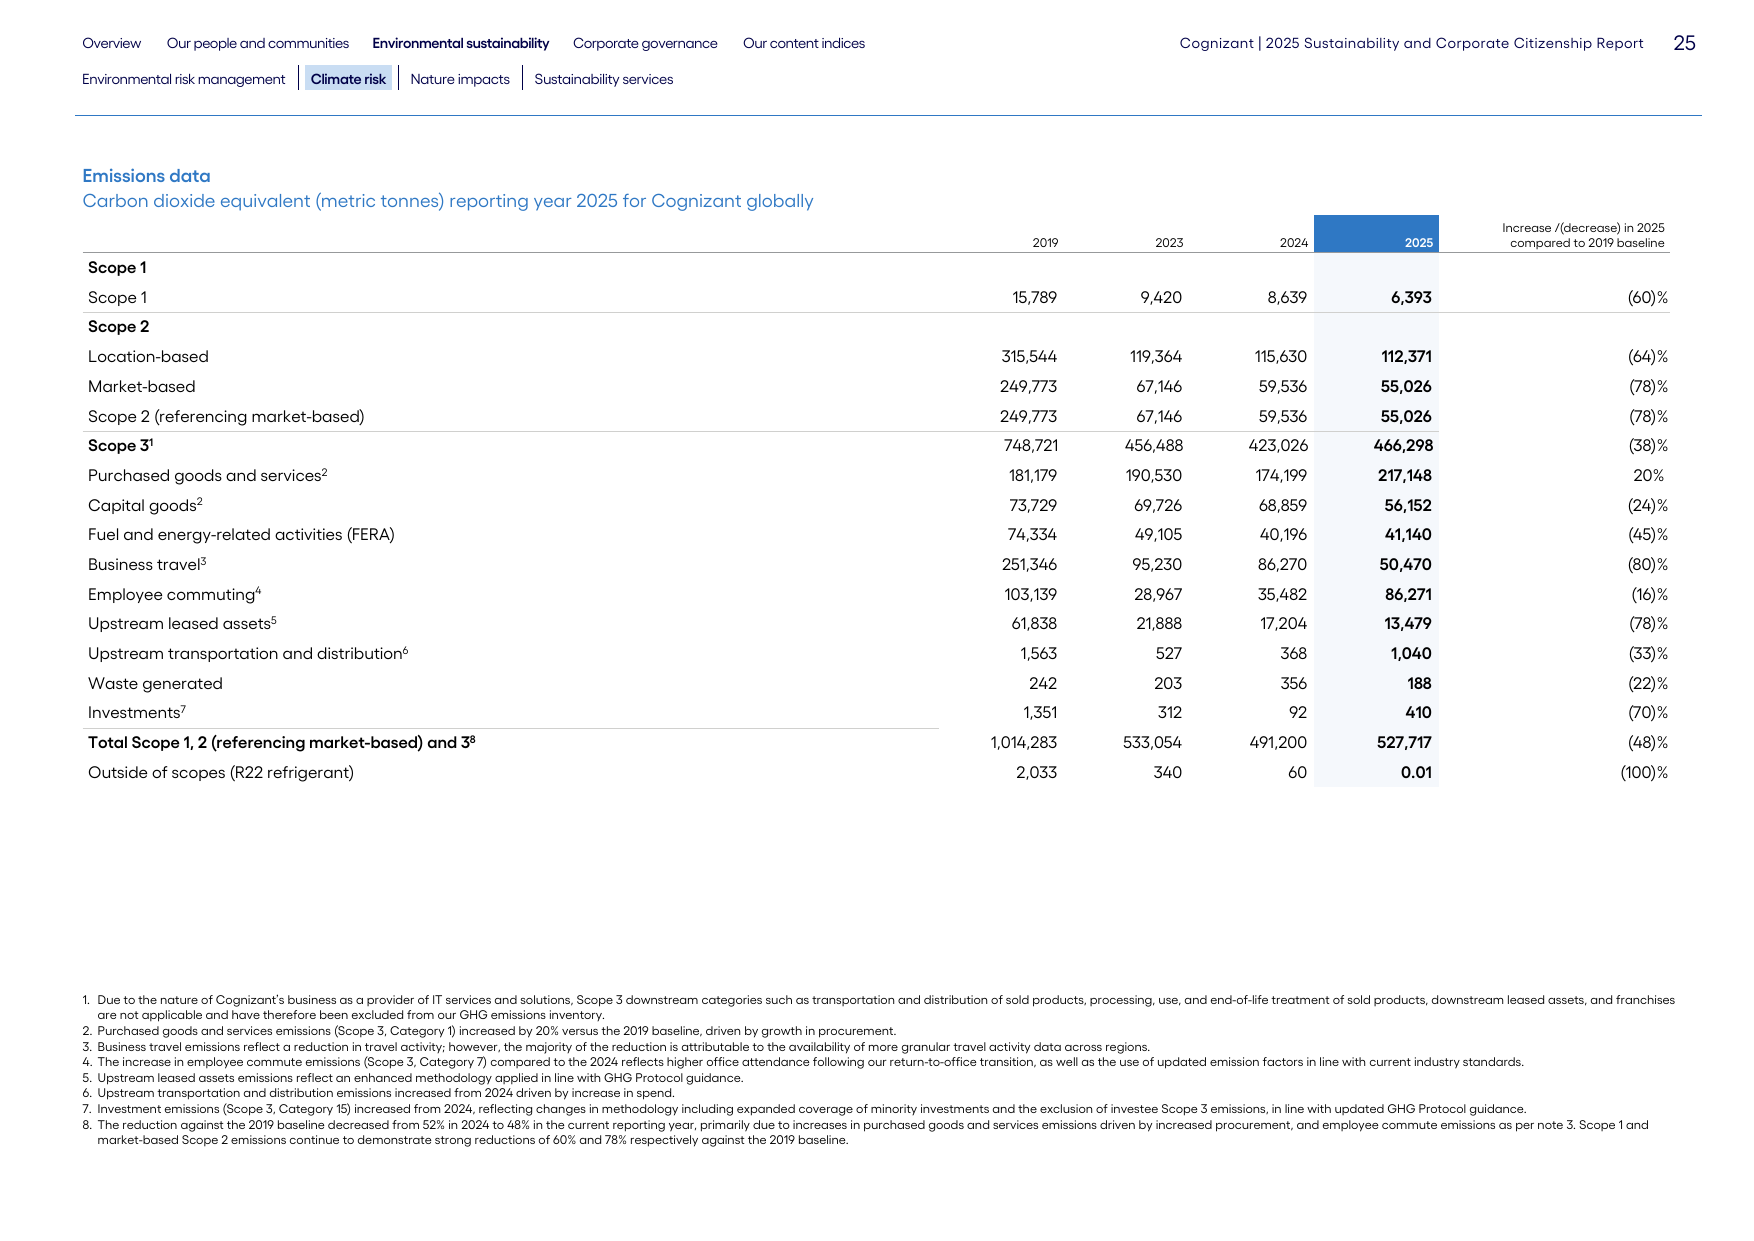The image size is (1754, 1241).
Task: Open Environmental risk management subsection
Action: 184,79
